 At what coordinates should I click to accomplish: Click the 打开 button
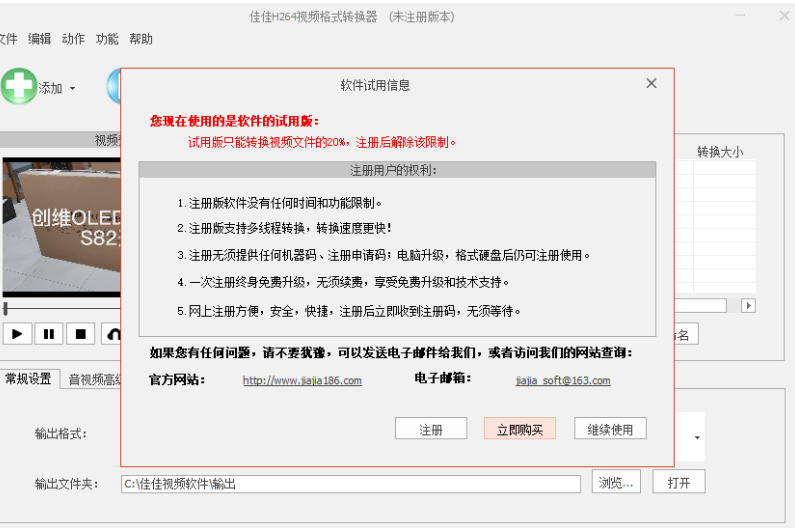coord(678,481)
